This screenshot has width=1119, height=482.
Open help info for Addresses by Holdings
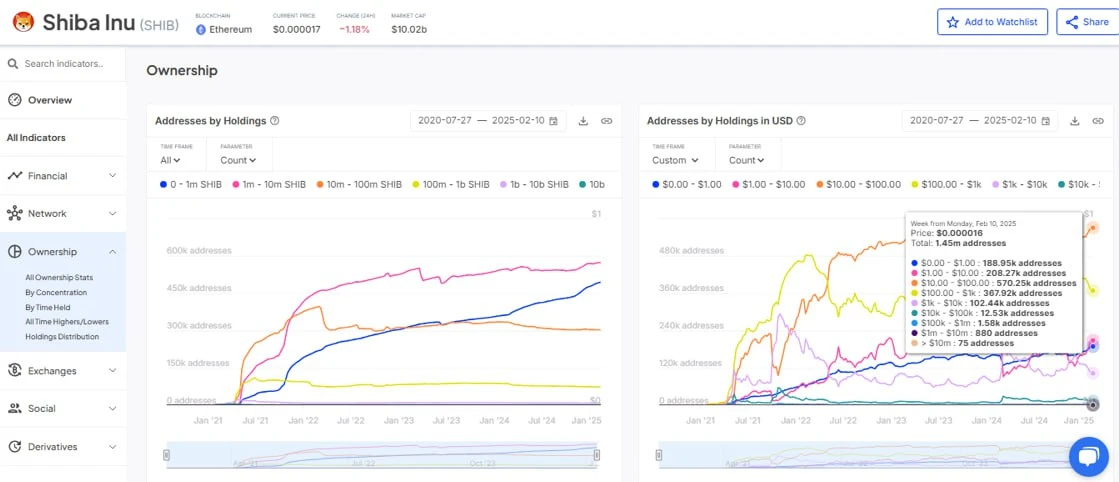pyautogui.click(x=275, y=121)
